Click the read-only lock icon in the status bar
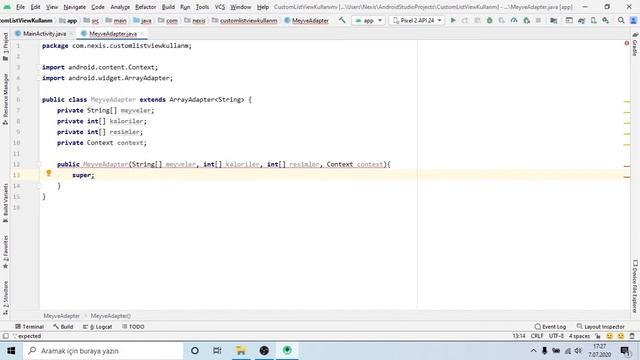The image size is (640, 360). 598,336
